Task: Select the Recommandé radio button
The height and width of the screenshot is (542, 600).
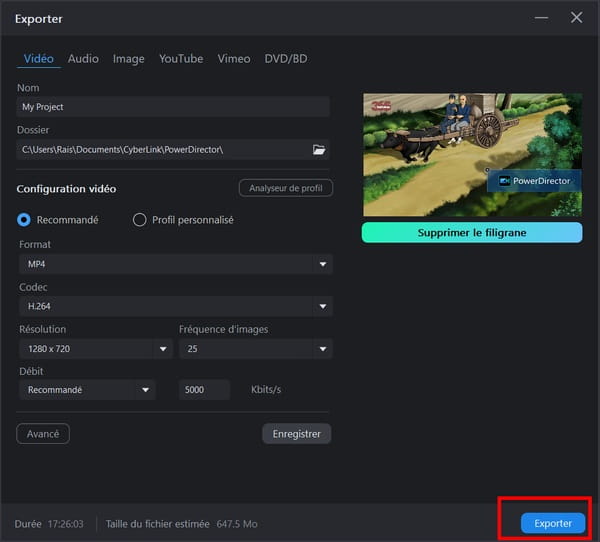Action: coord(24,220)
